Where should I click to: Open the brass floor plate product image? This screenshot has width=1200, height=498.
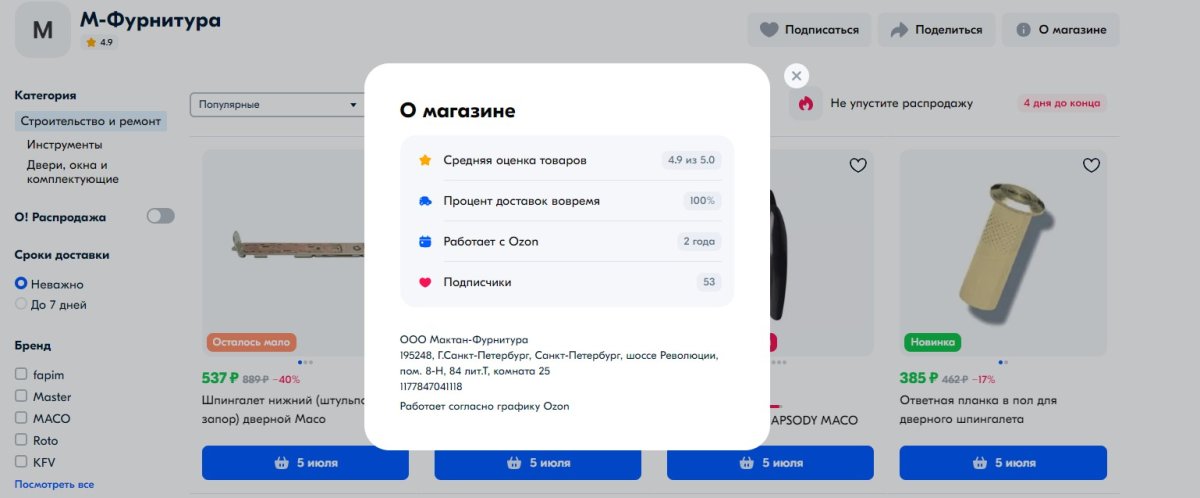pos(1003,253)
